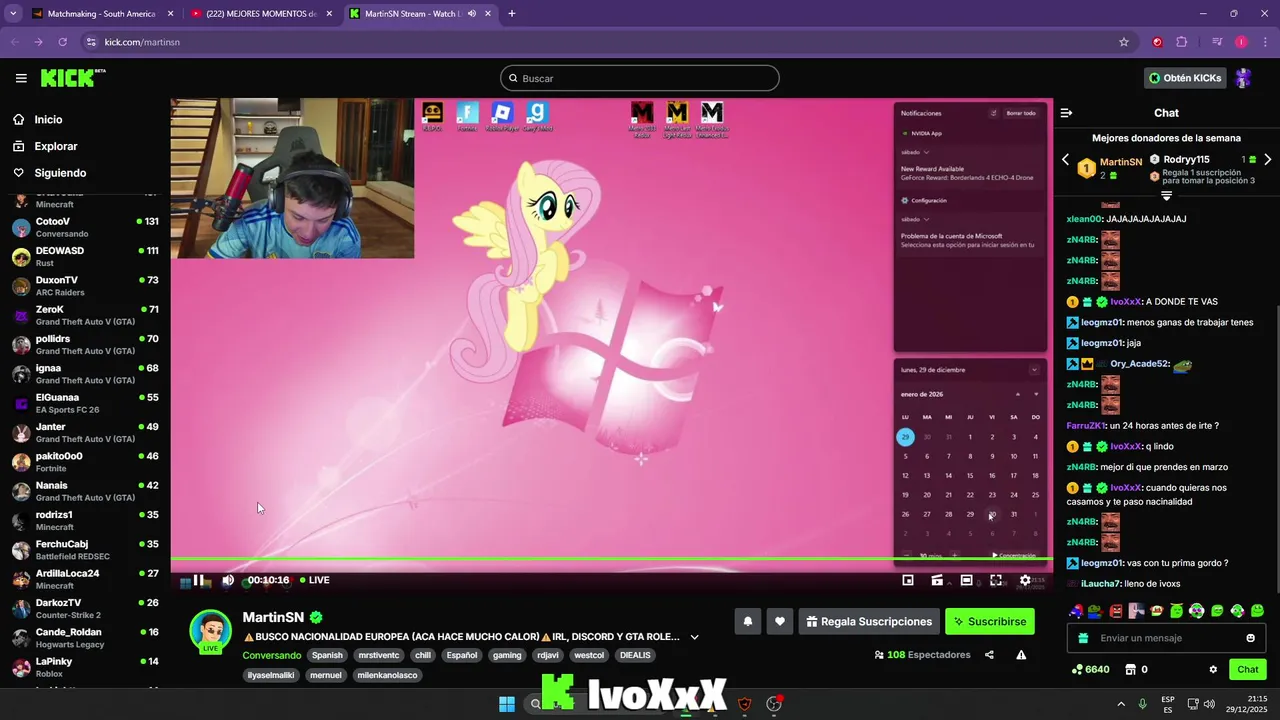This screenshot has height=720, width=1280.
Task: Toggle notifications bell for MartinSN
Action: [x=747, y=621]
